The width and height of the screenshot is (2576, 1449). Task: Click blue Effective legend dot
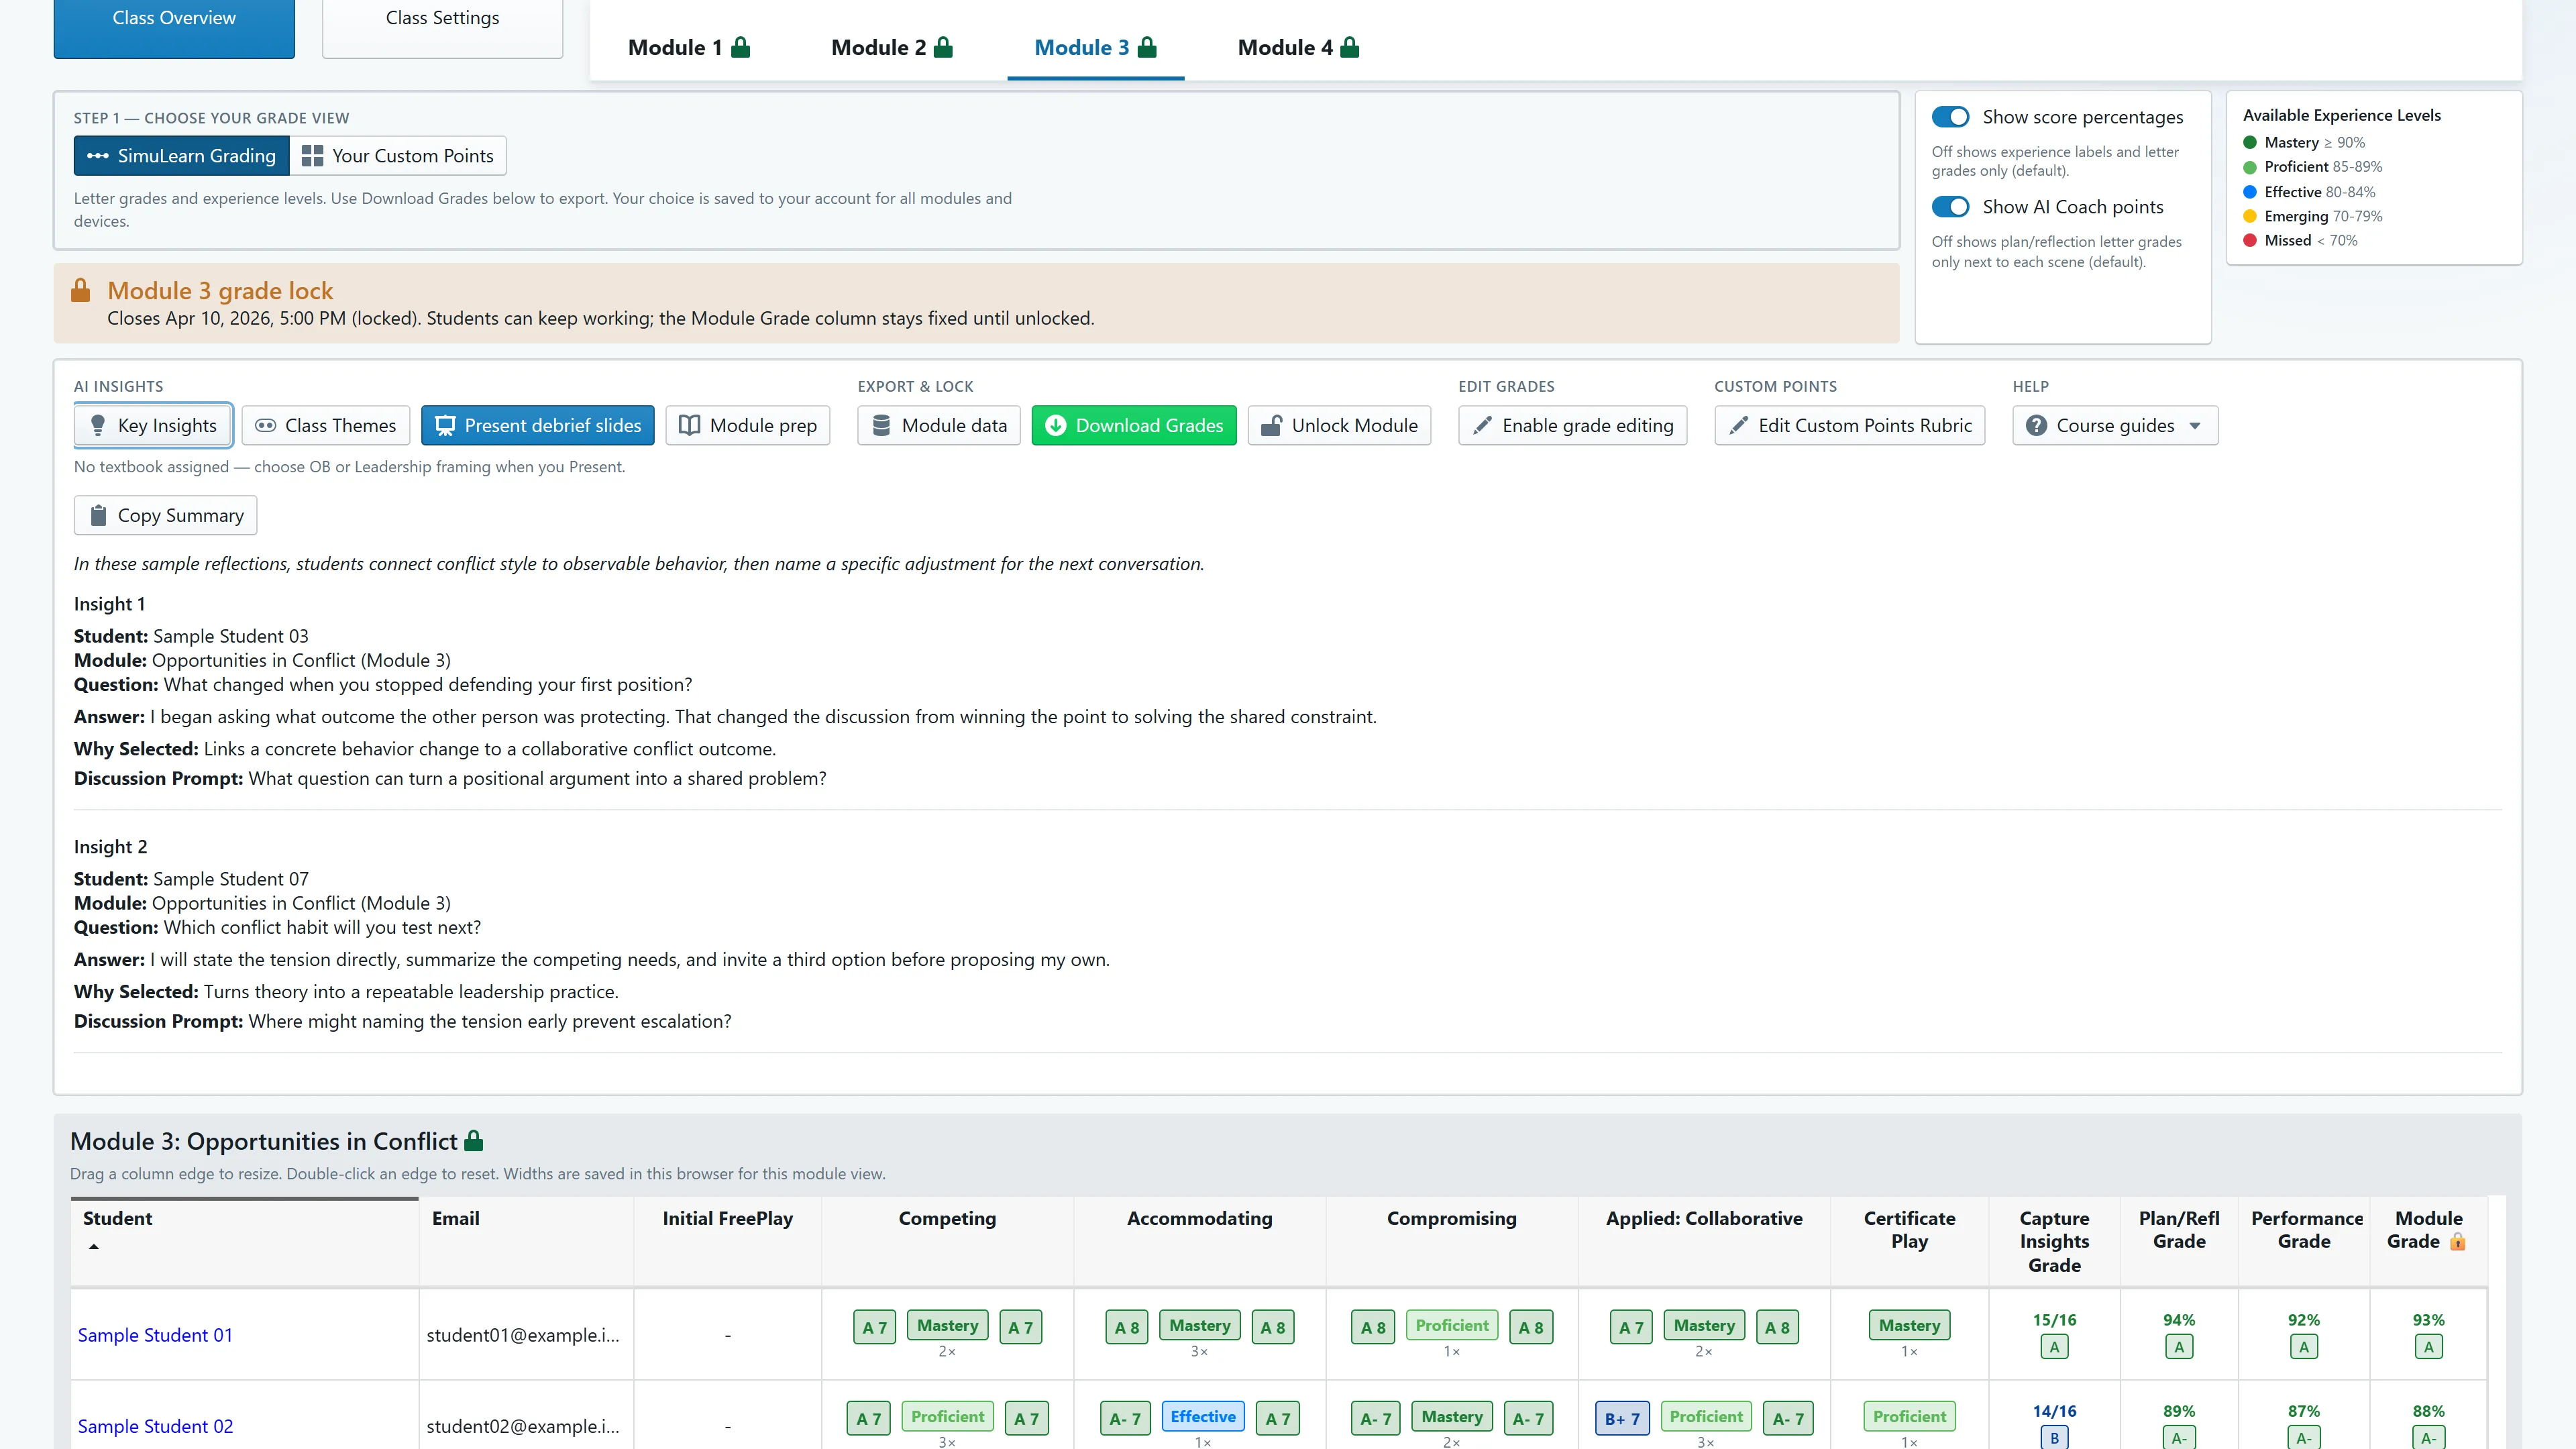tap(2250, 192)
